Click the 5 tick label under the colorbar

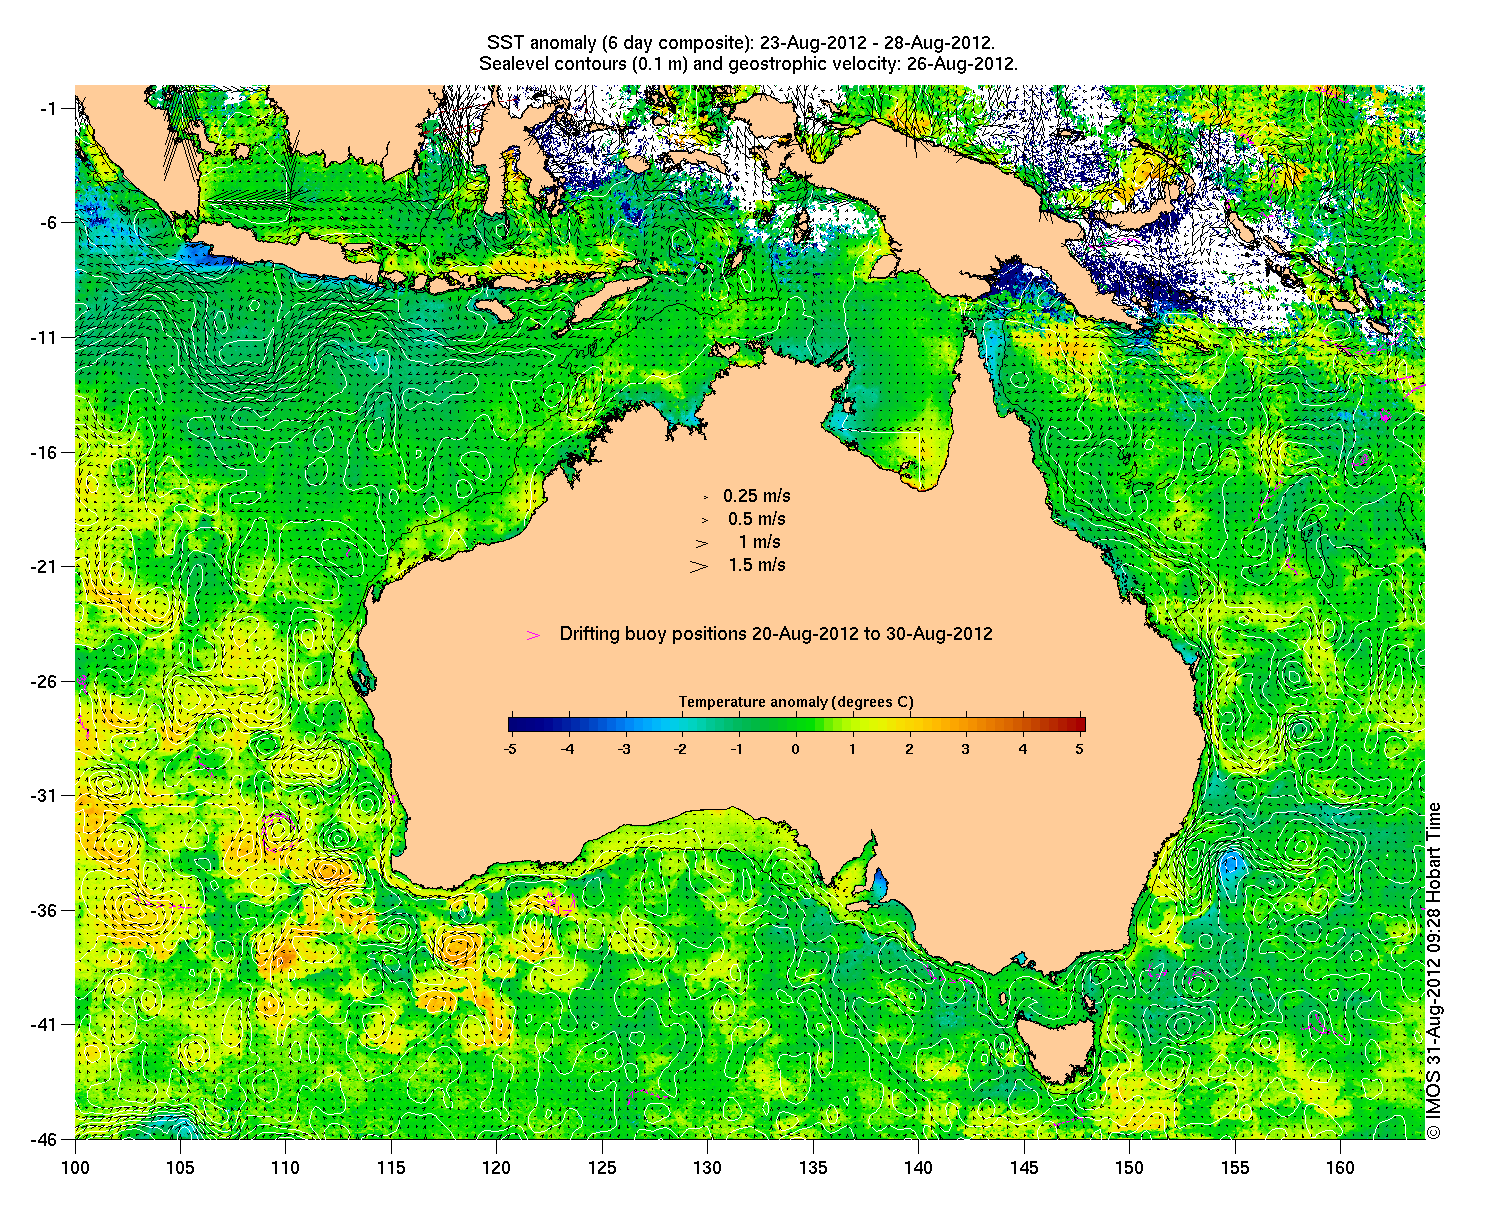[1080, 748]
